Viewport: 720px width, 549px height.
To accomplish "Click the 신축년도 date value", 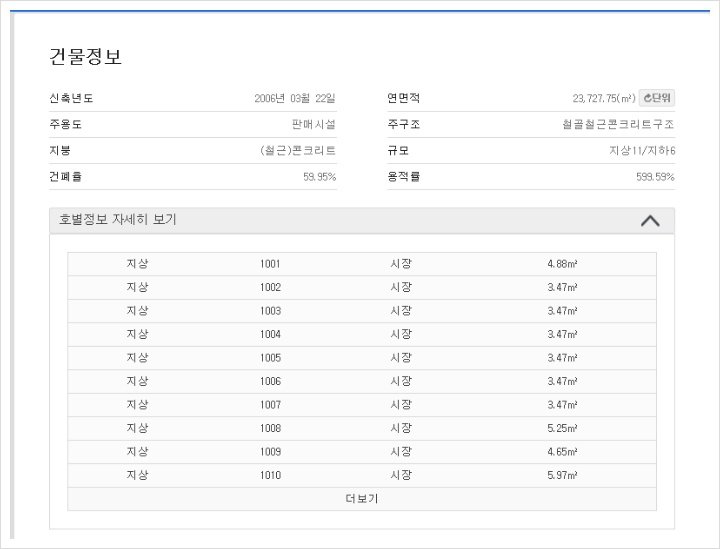I will pyautogui.click(x=295, y=99).
